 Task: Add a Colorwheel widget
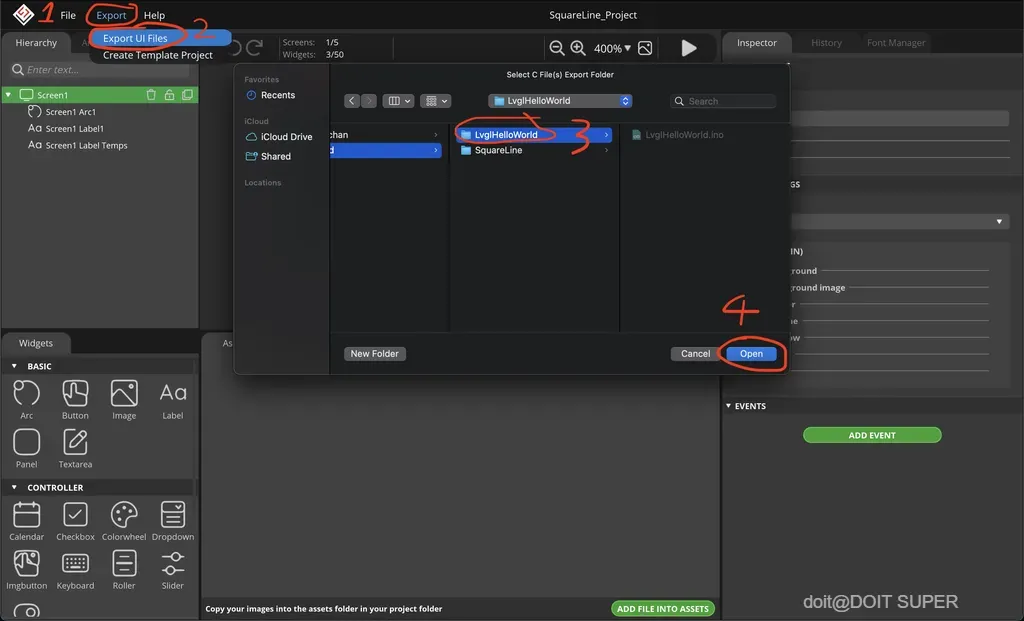(124, 521)
